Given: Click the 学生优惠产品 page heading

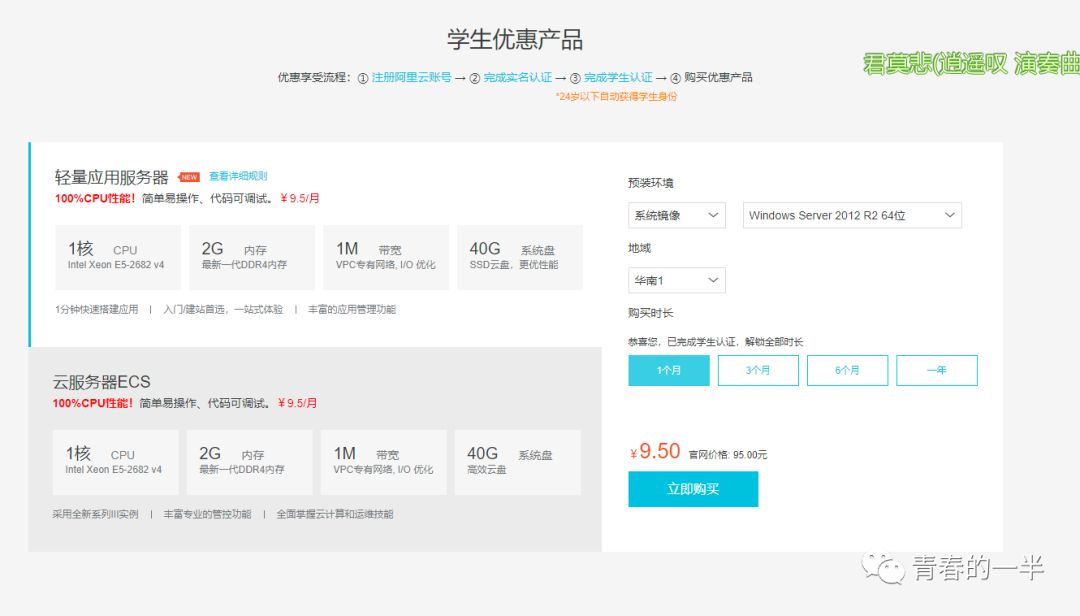Looking at the screenshot, I should point(515,39).
